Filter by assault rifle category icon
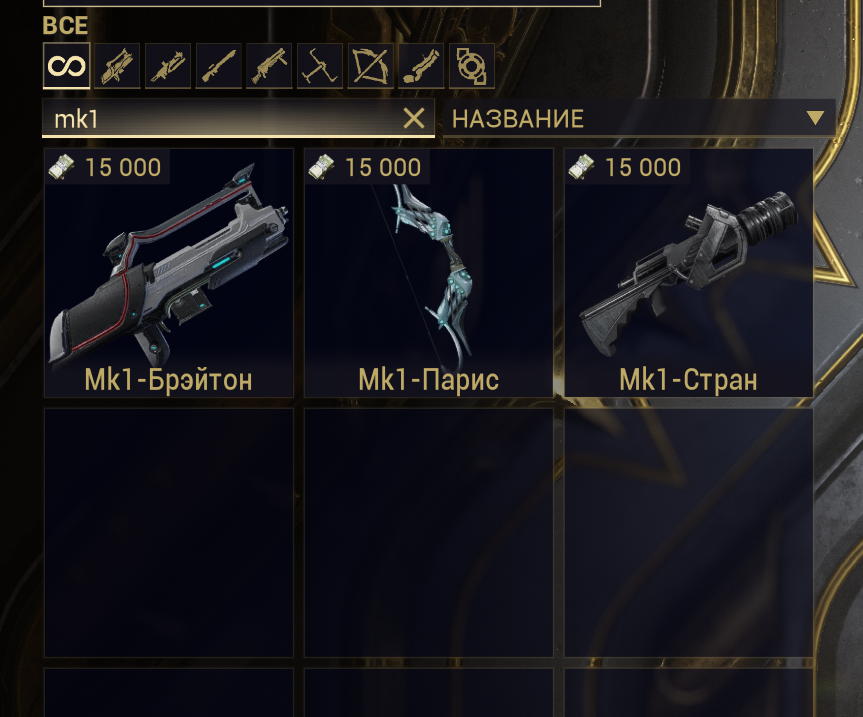The height and width of the screenshot is (717, 863). pyautogui.click(x=117, y=66)
